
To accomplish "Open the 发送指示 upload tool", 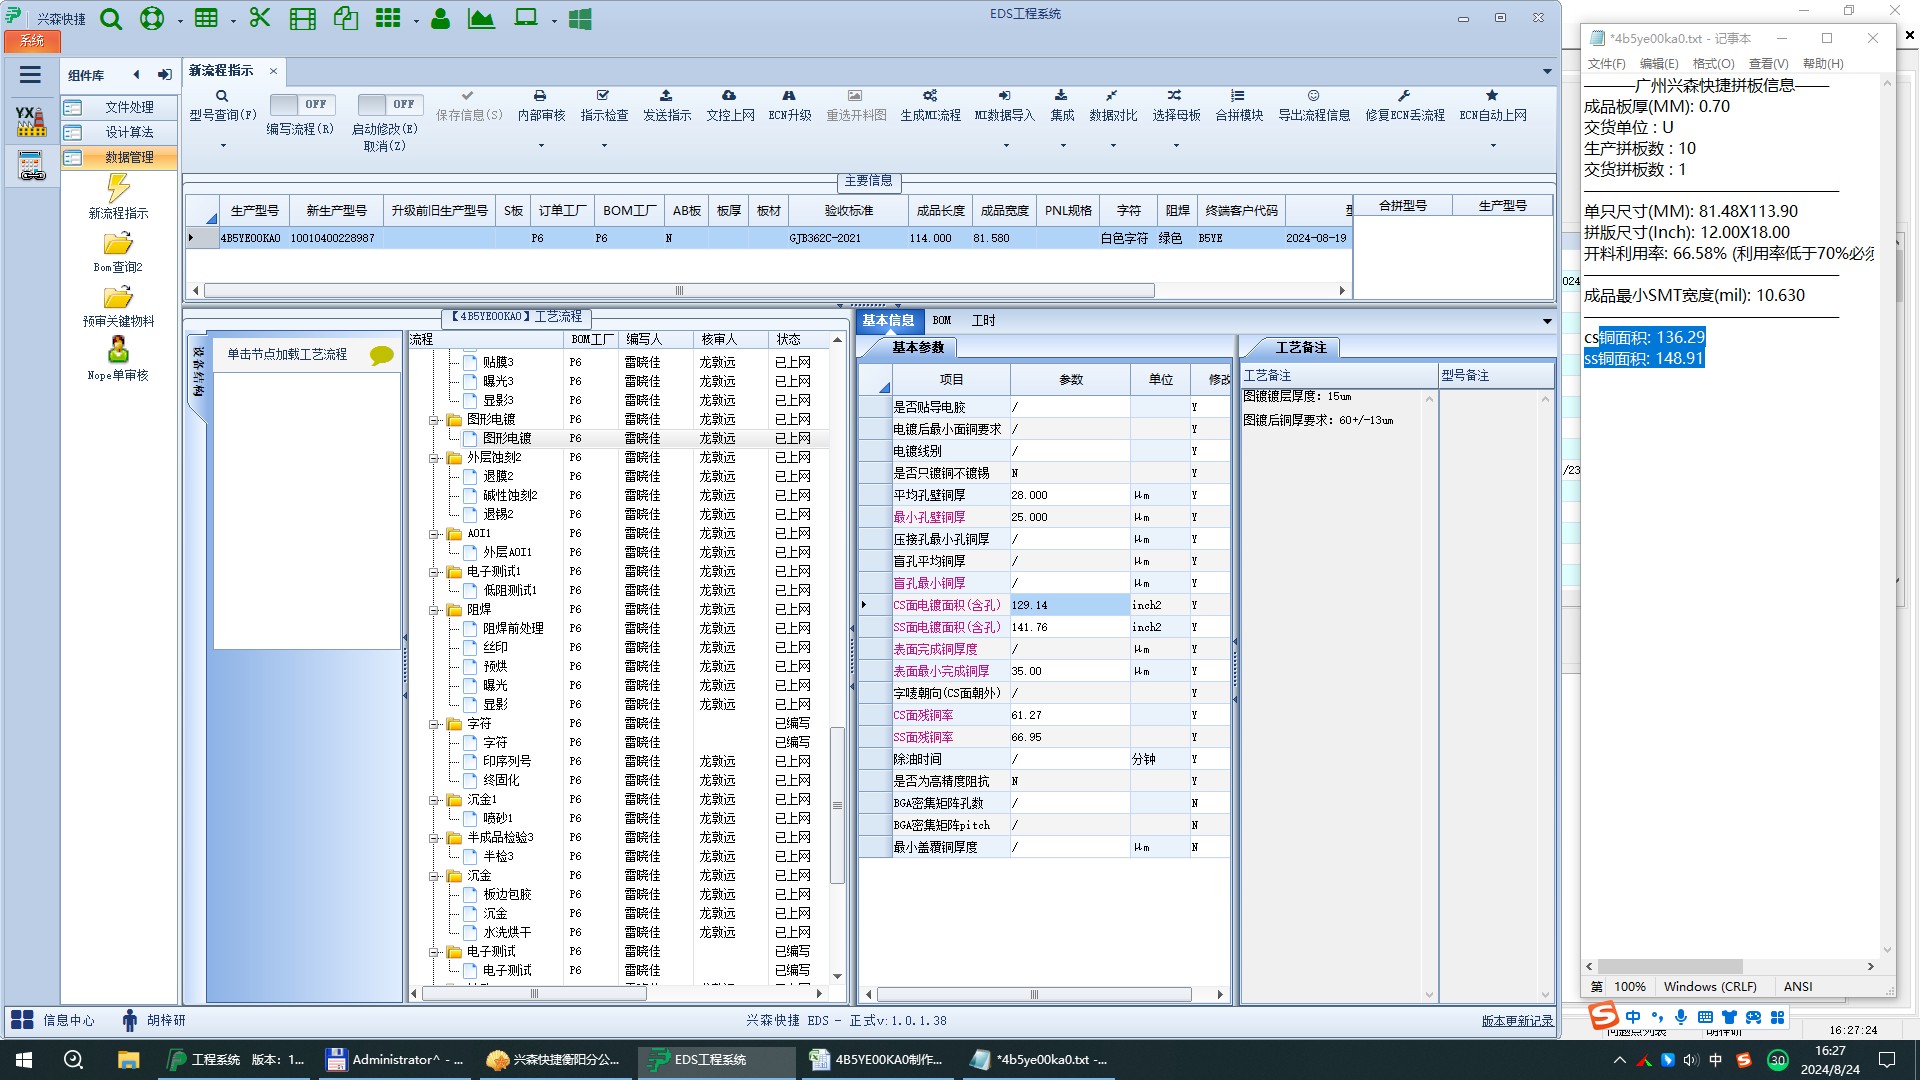I will (666, 96).
